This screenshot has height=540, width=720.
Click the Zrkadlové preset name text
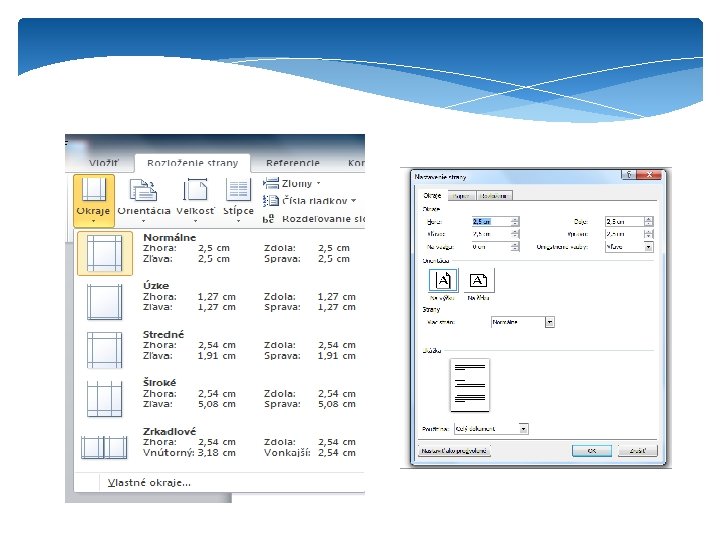pyautogui.click(x=169, y=431)
